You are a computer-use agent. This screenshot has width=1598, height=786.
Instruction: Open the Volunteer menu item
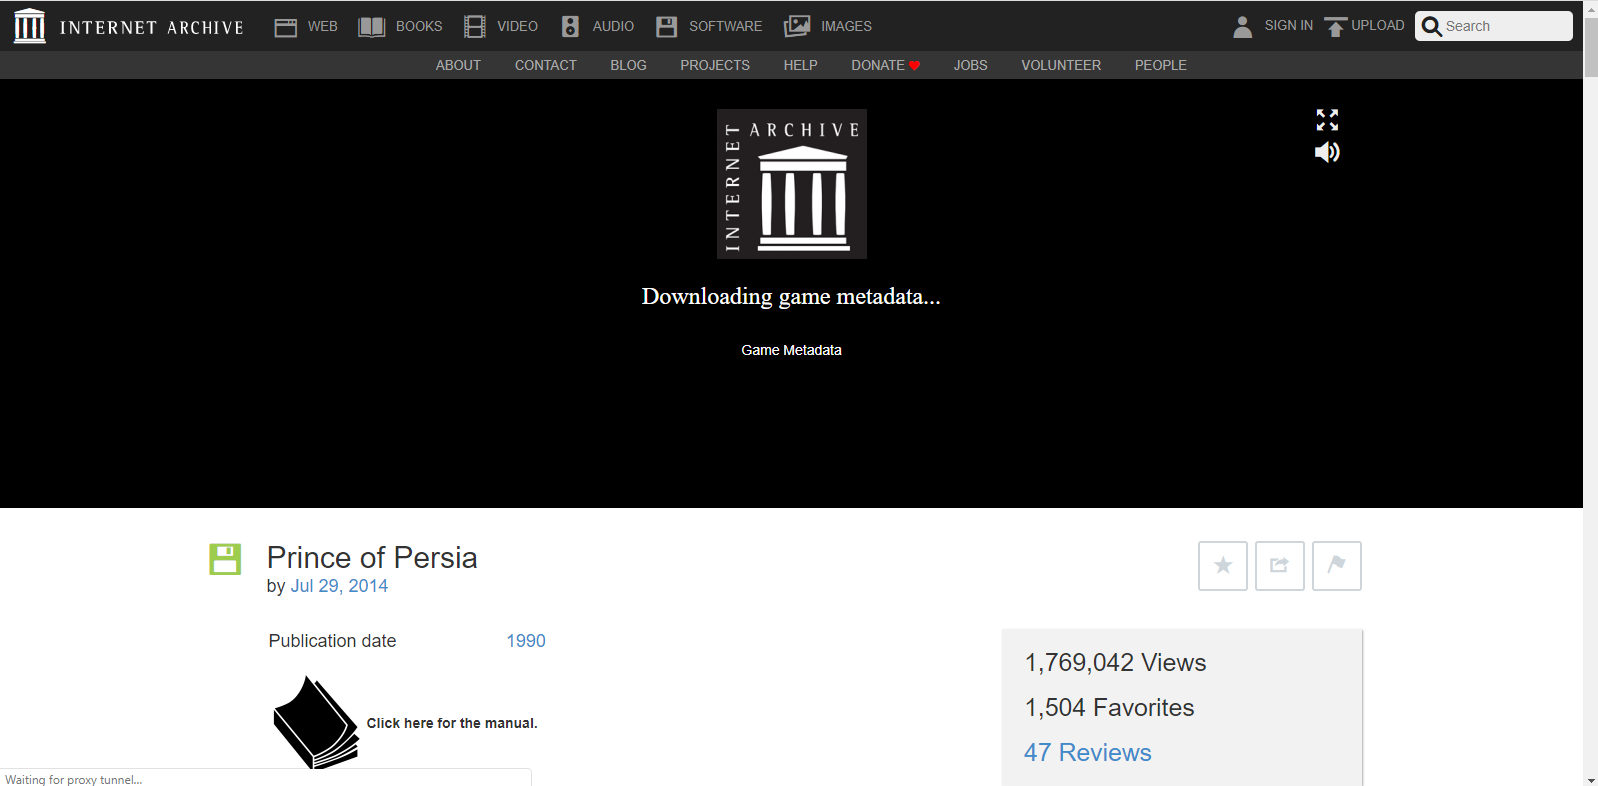pyautogui.click(x=1061, y=65)
